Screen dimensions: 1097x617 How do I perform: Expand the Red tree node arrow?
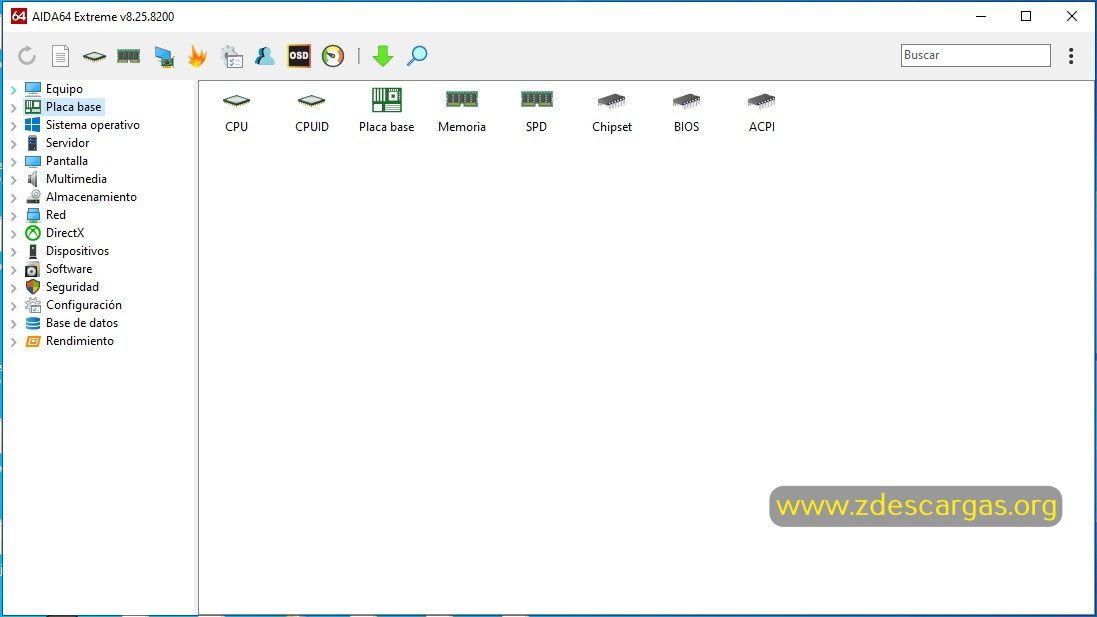pyautogui.click(x=13, y=215)
